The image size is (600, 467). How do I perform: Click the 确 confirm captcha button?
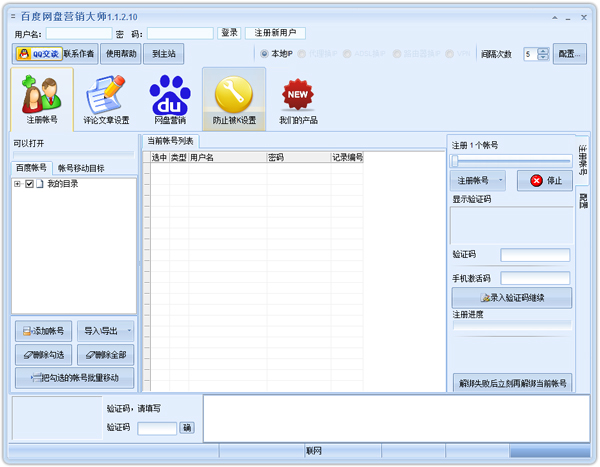pyautogui.click(x=187, y=427)
